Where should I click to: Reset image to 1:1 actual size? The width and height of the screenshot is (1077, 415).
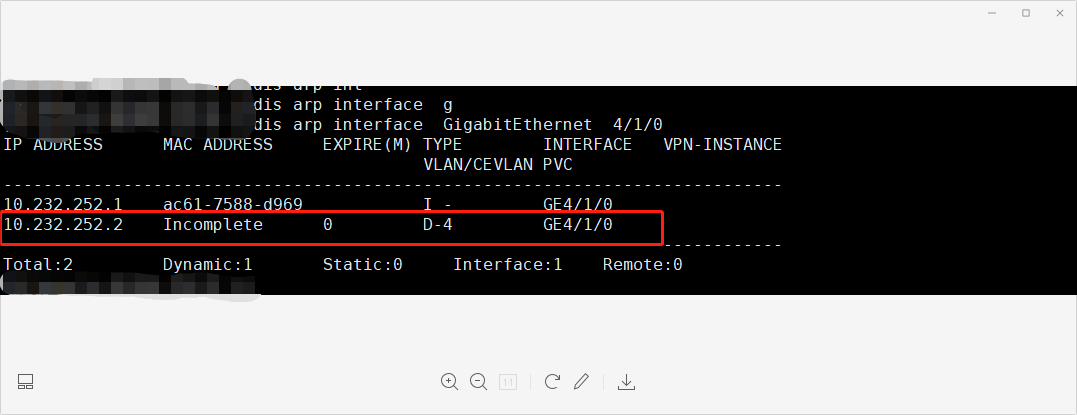coord(508,381)
